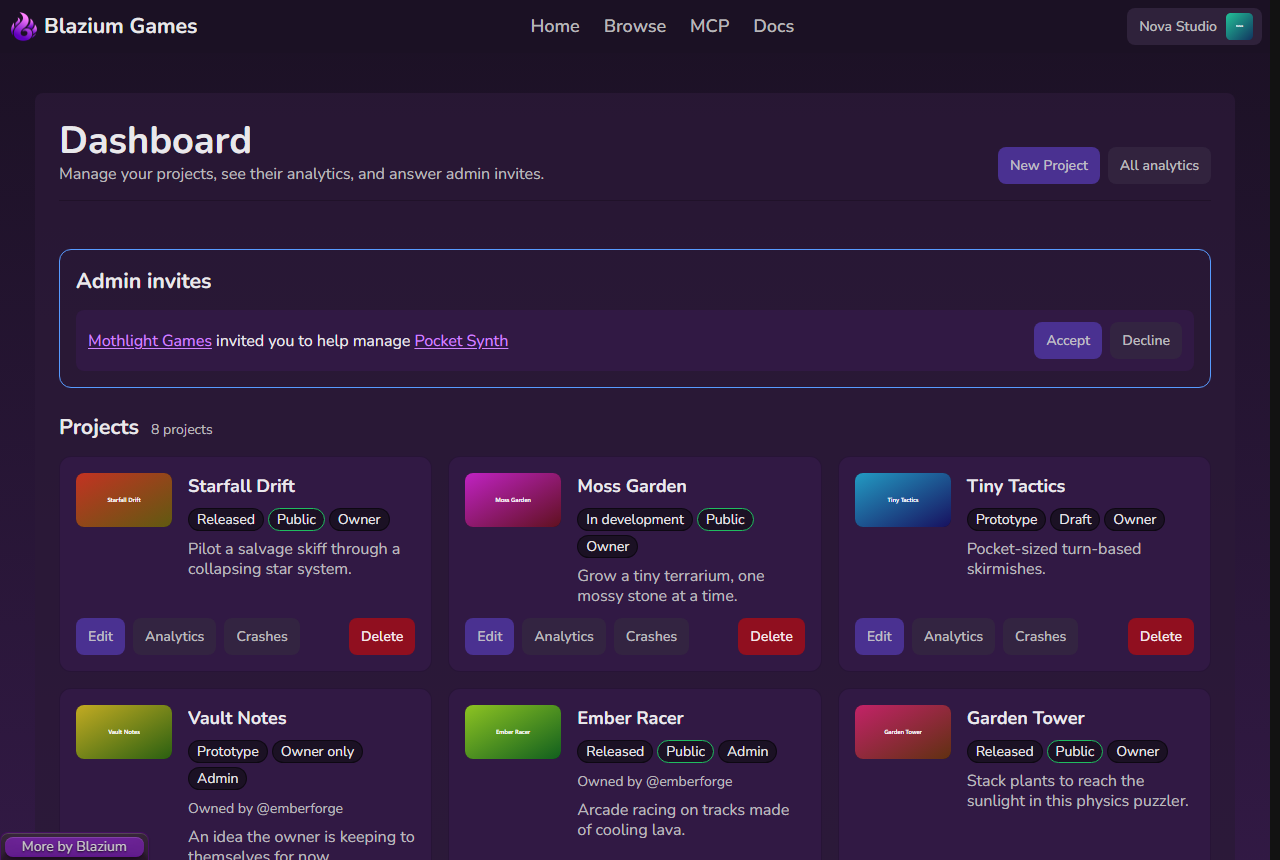Open the MCP nav item
Image resolution: width=1280 pixels, height=860 pixels.
[x=710, y=26]
